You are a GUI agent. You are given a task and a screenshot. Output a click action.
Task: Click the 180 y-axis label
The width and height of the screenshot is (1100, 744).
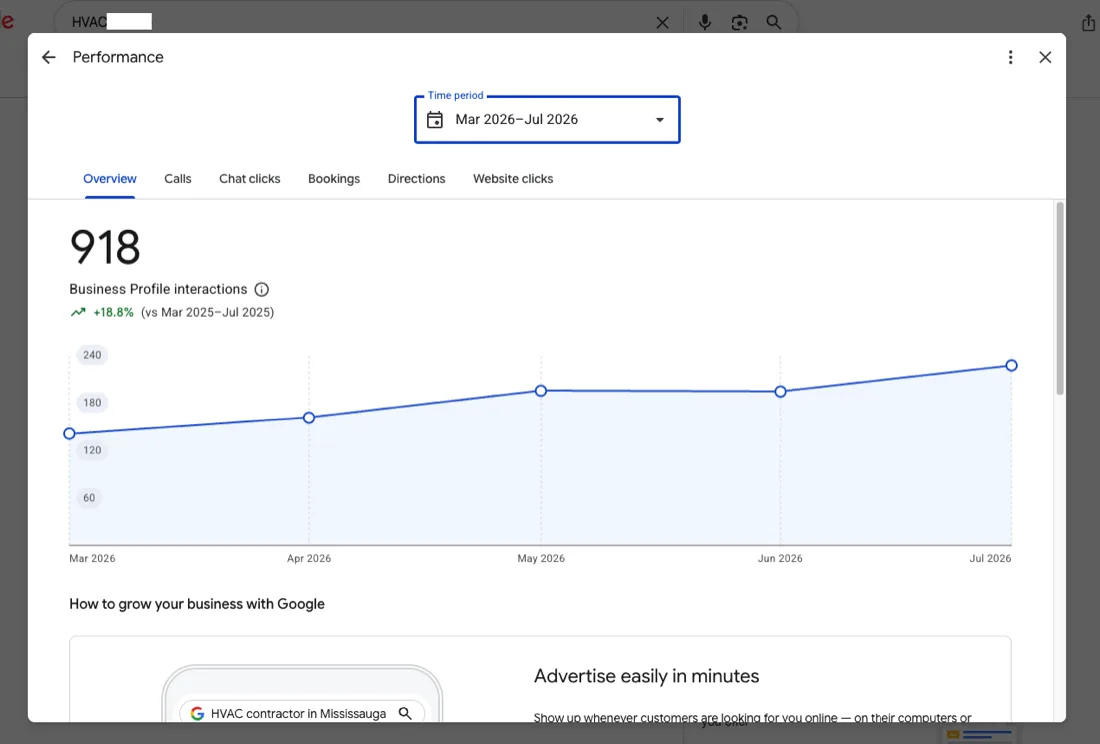coord(92,403)
